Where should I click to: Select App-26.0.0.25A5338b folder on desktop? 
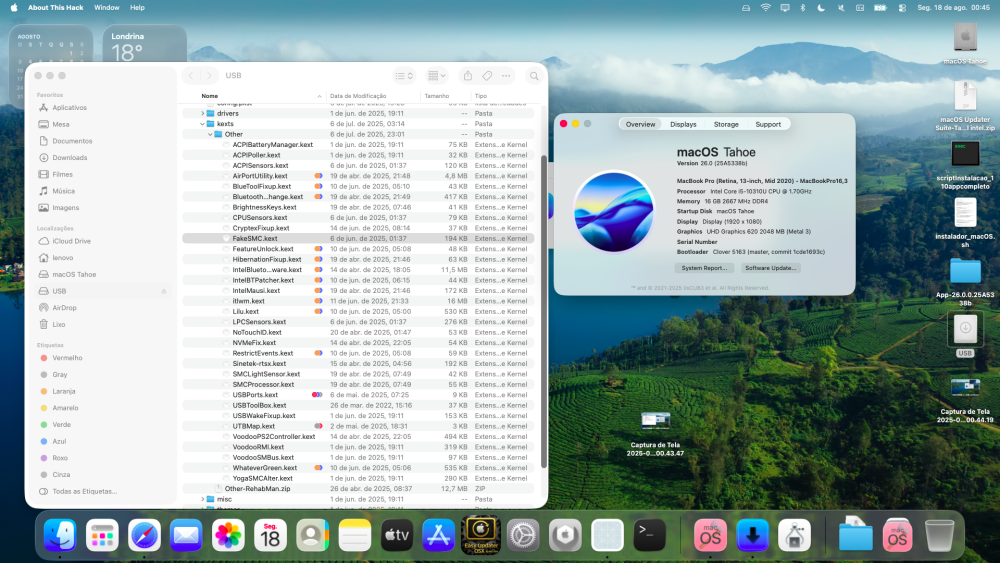[x=965, y=282]
